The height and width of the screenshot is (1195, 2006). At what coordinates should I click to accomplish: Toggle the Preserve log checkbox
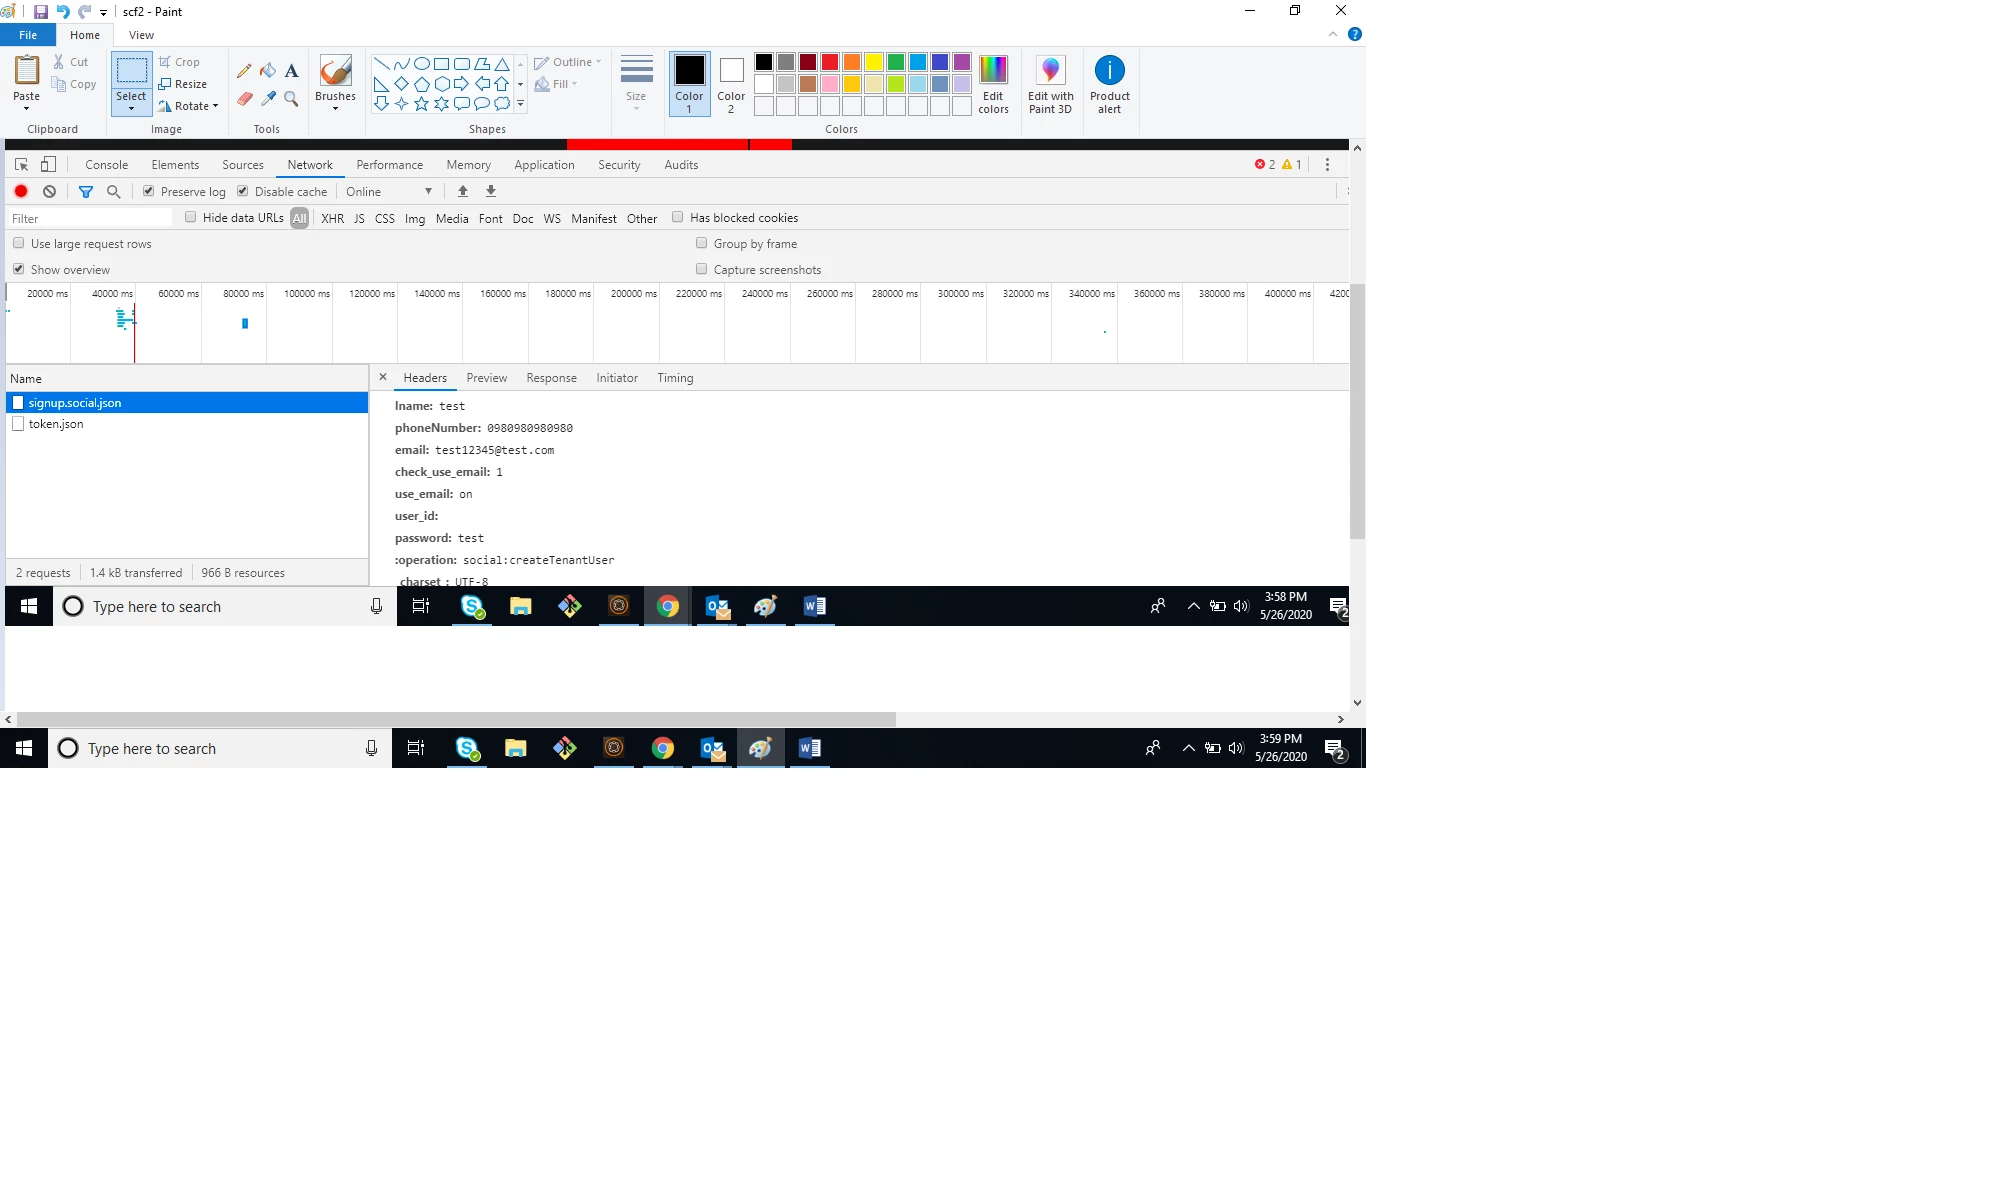click(x=149, y=191)
